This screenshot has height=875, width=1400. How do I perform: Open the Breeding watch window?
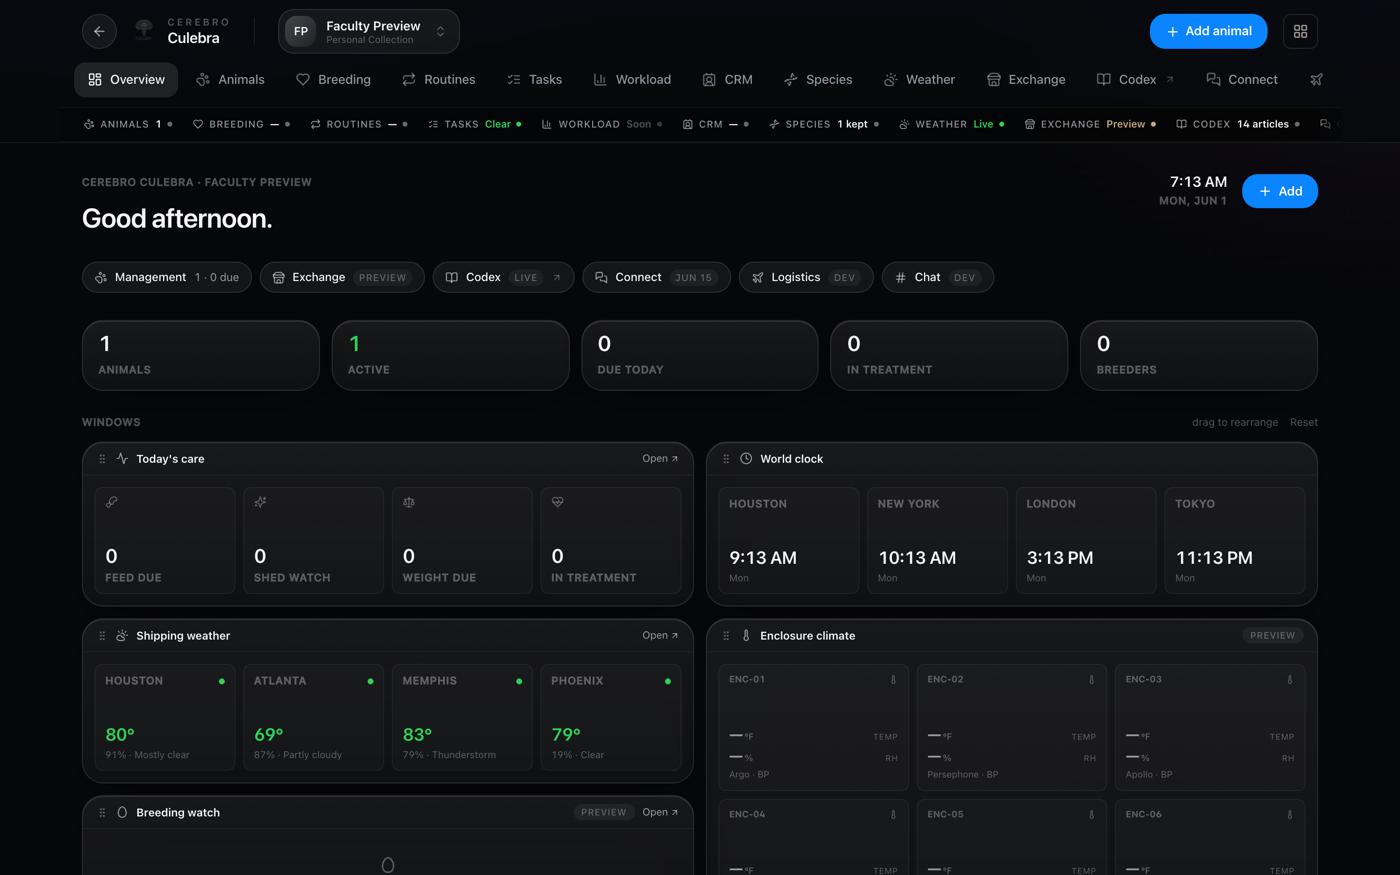pyautogui.click(x=660, y=813)
